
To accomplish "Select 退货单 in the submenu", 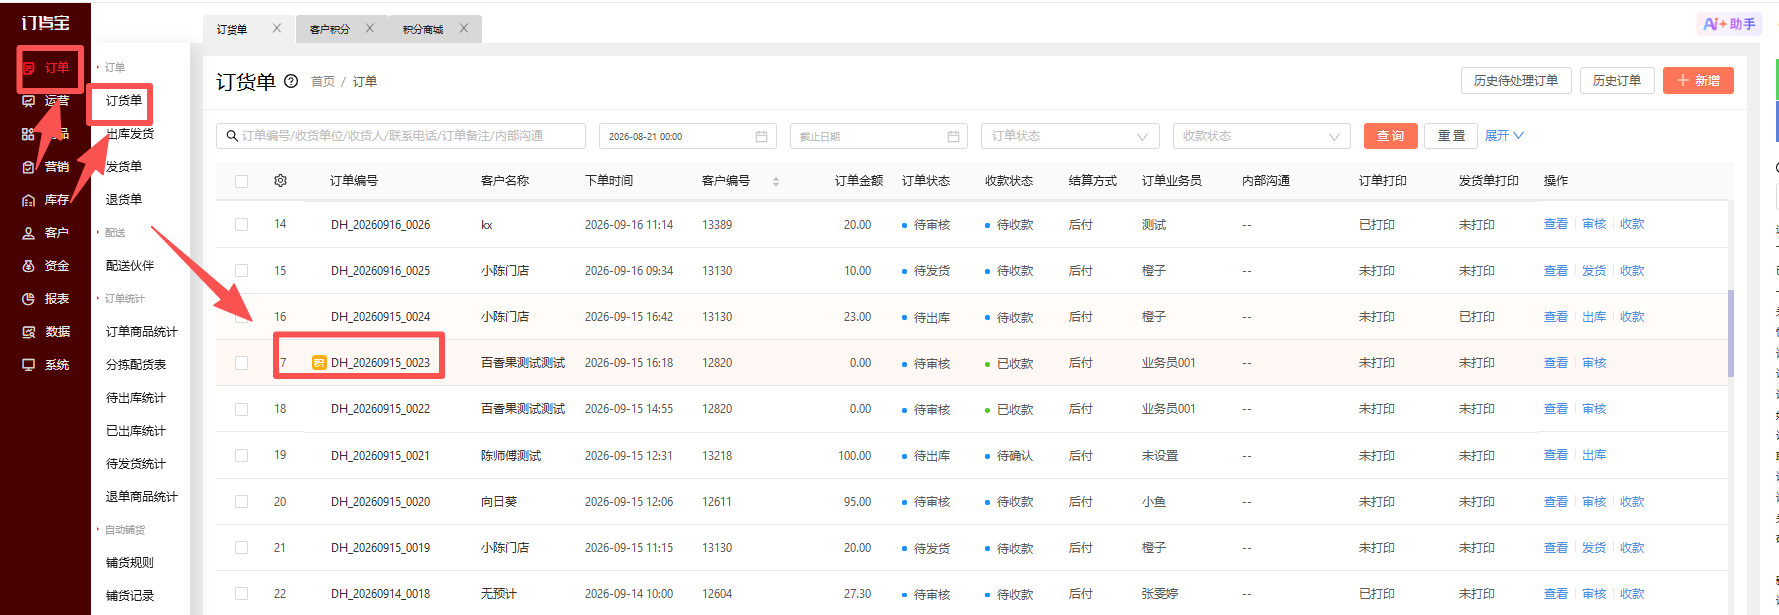I will tap(124, 200).
